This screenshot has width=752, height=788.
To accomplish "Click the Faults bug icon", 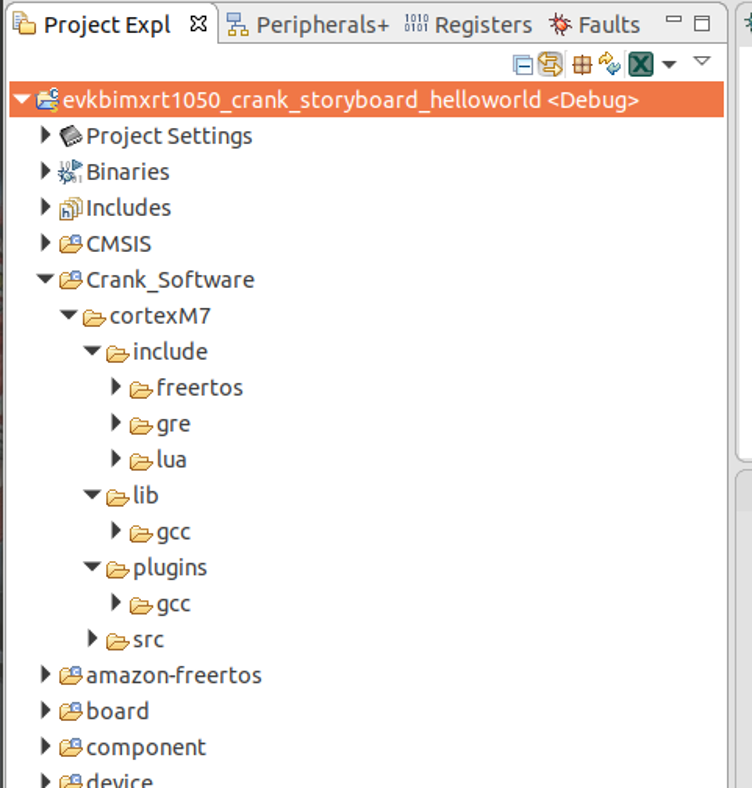I will pyautogui.click(x=560, y=24).
